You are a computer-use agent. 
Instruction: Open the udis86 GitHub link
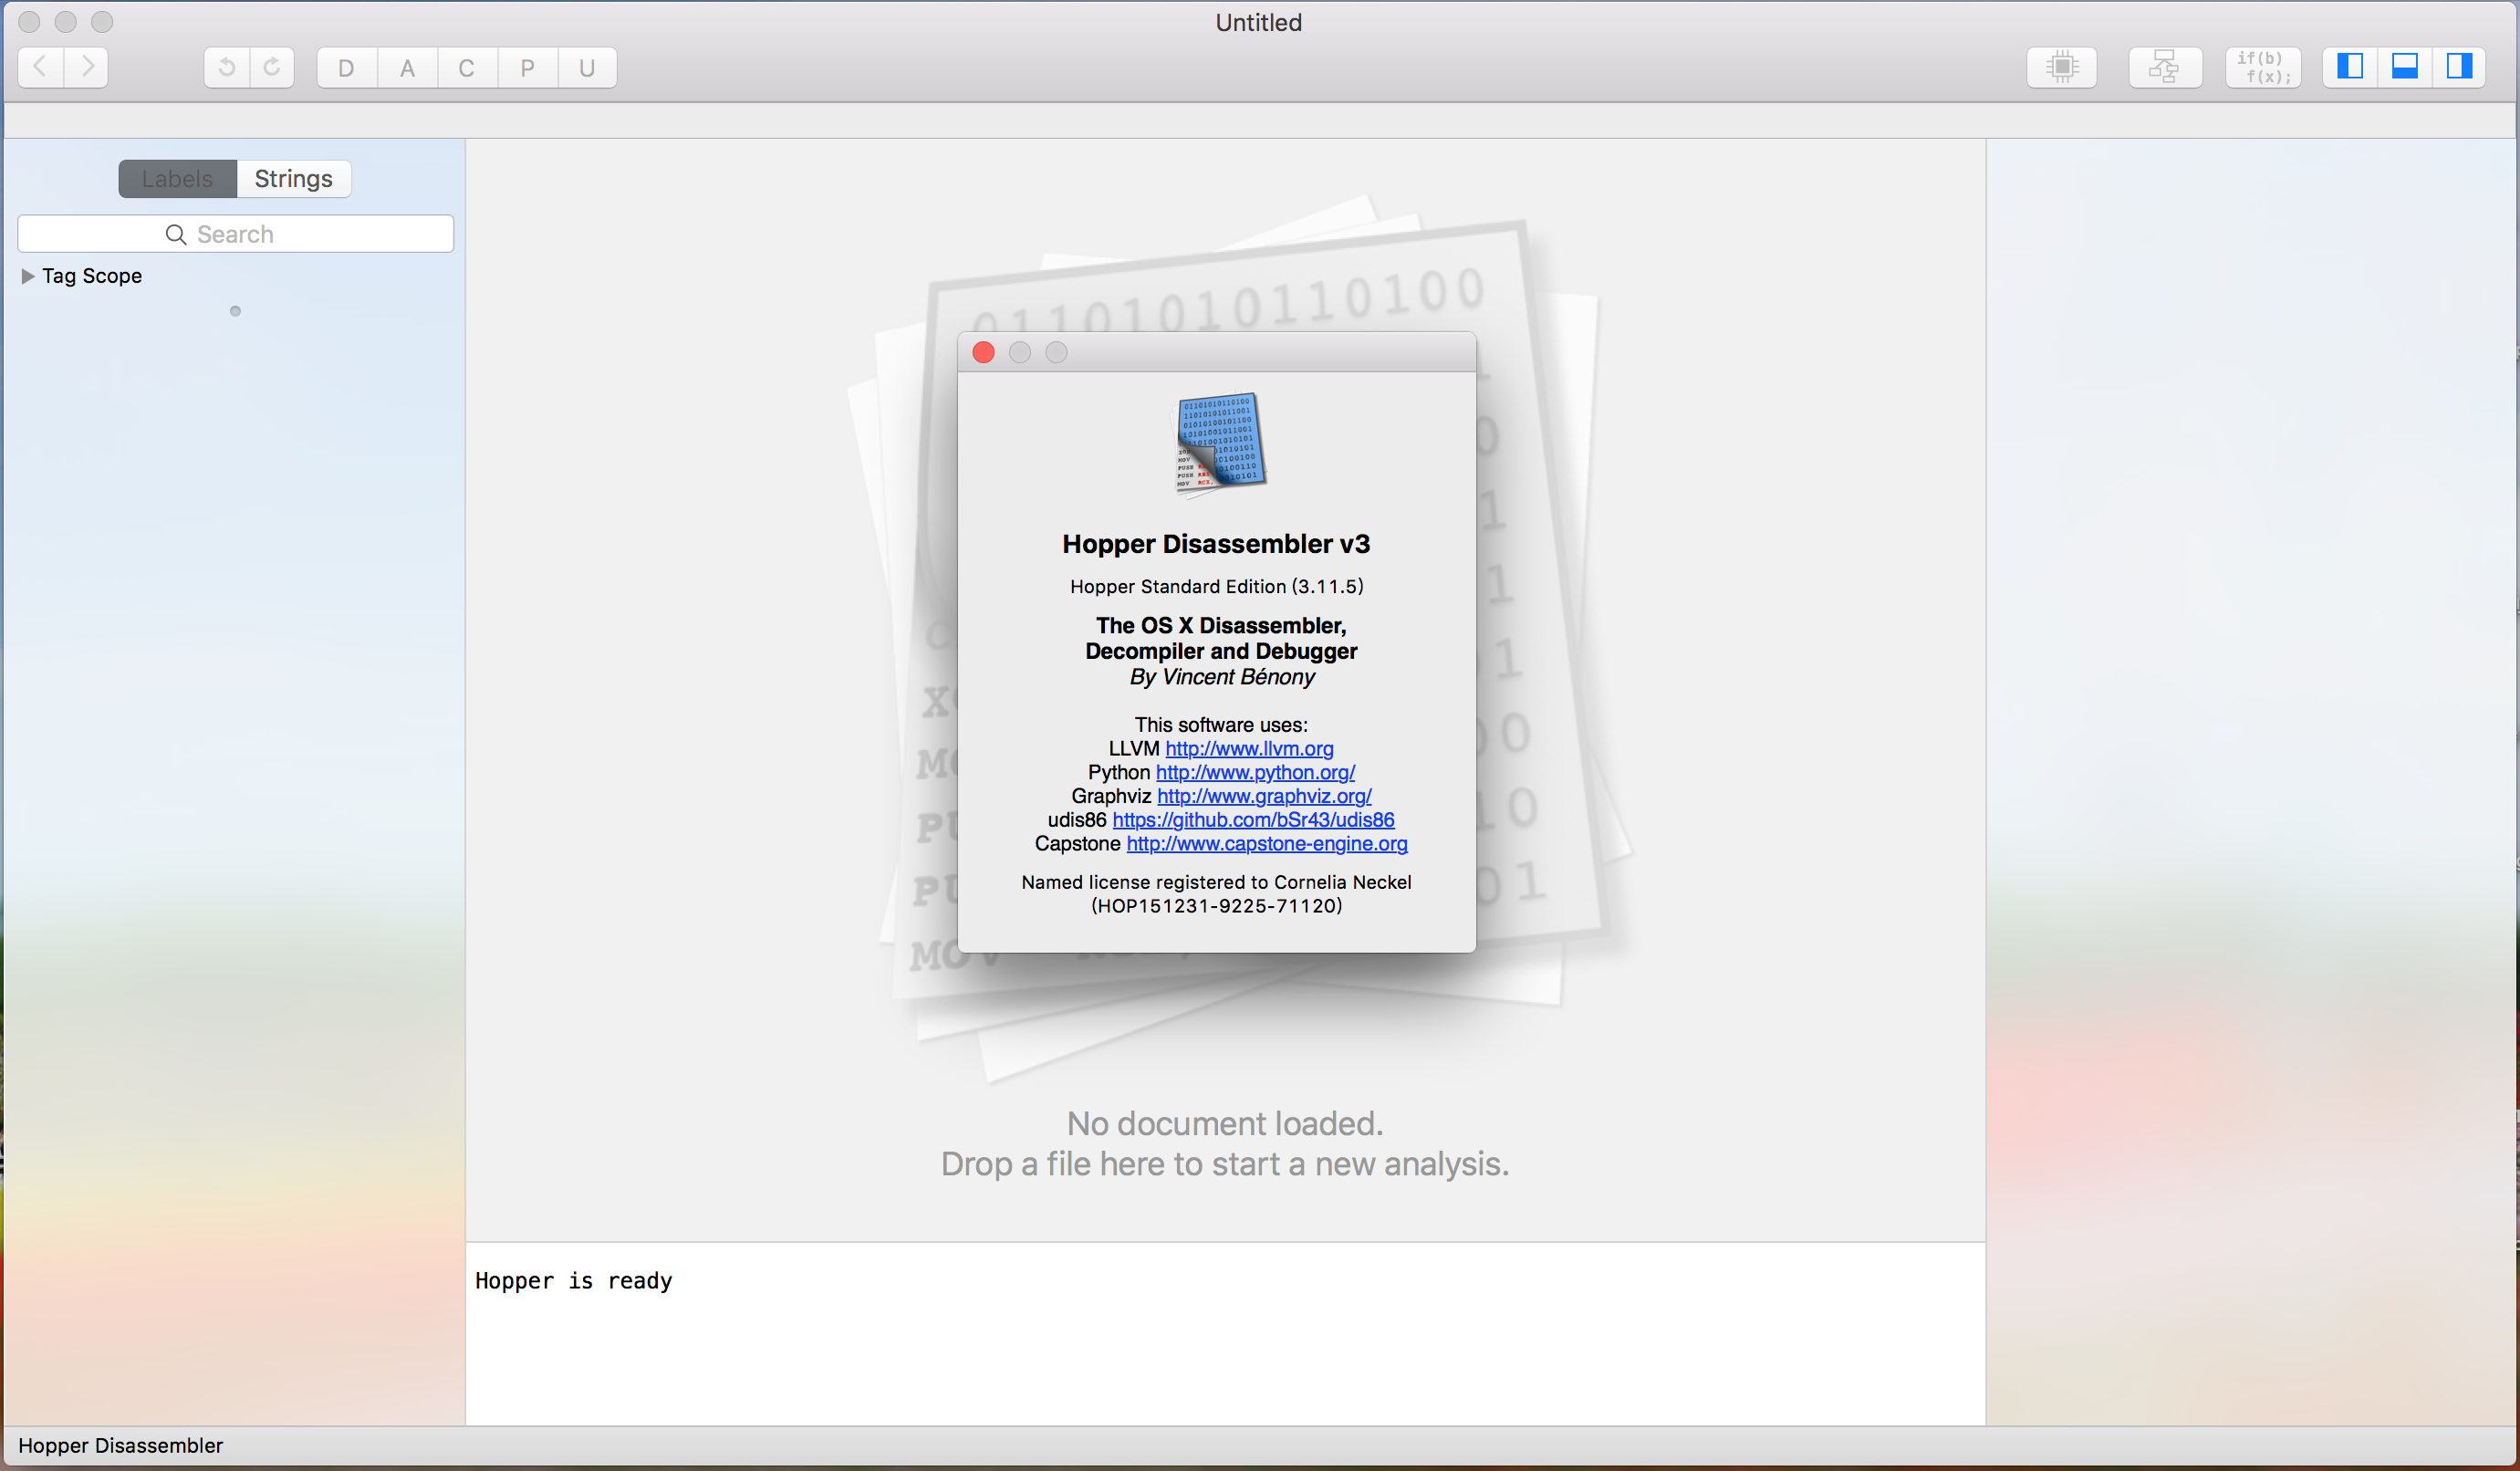pyautogui.click(x=1253, y=820)
